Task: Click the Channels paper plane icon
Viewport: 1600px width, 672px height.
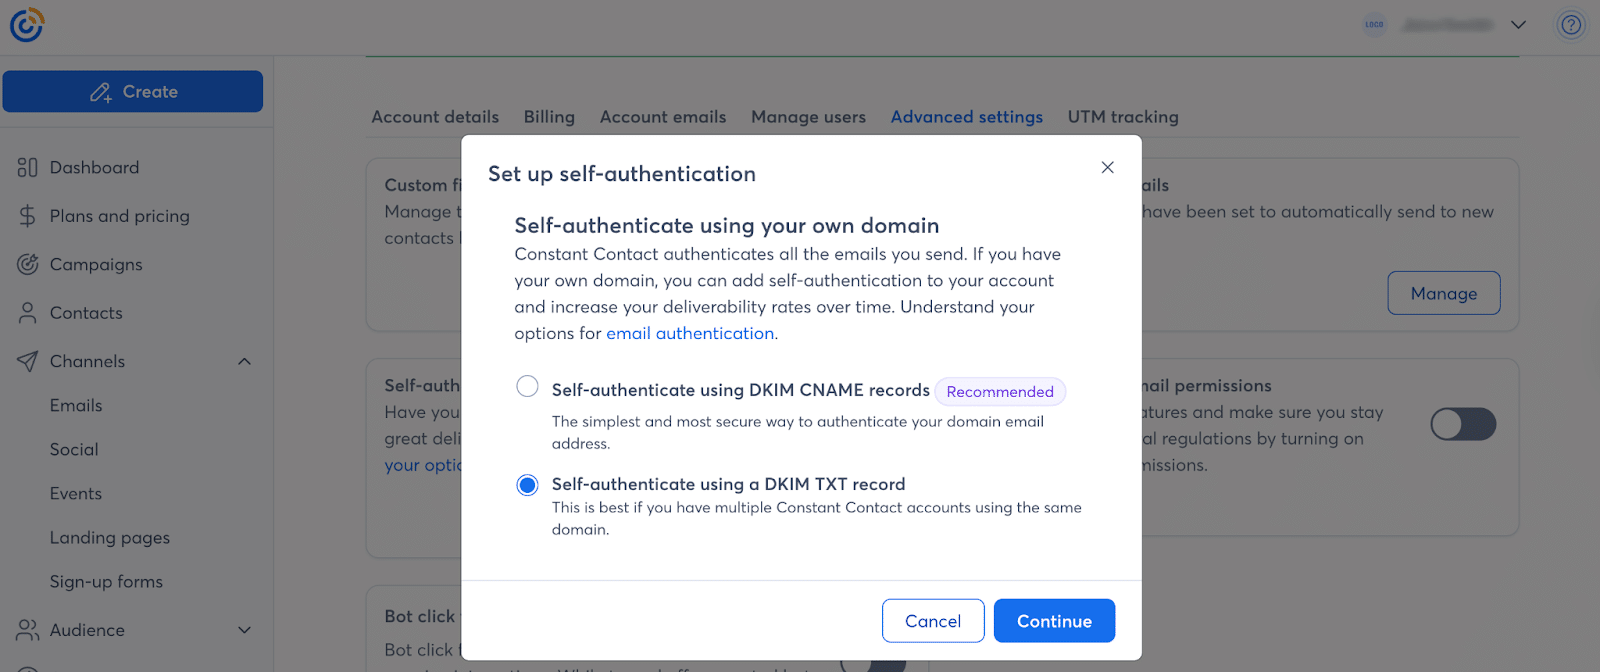Action: 27,362
